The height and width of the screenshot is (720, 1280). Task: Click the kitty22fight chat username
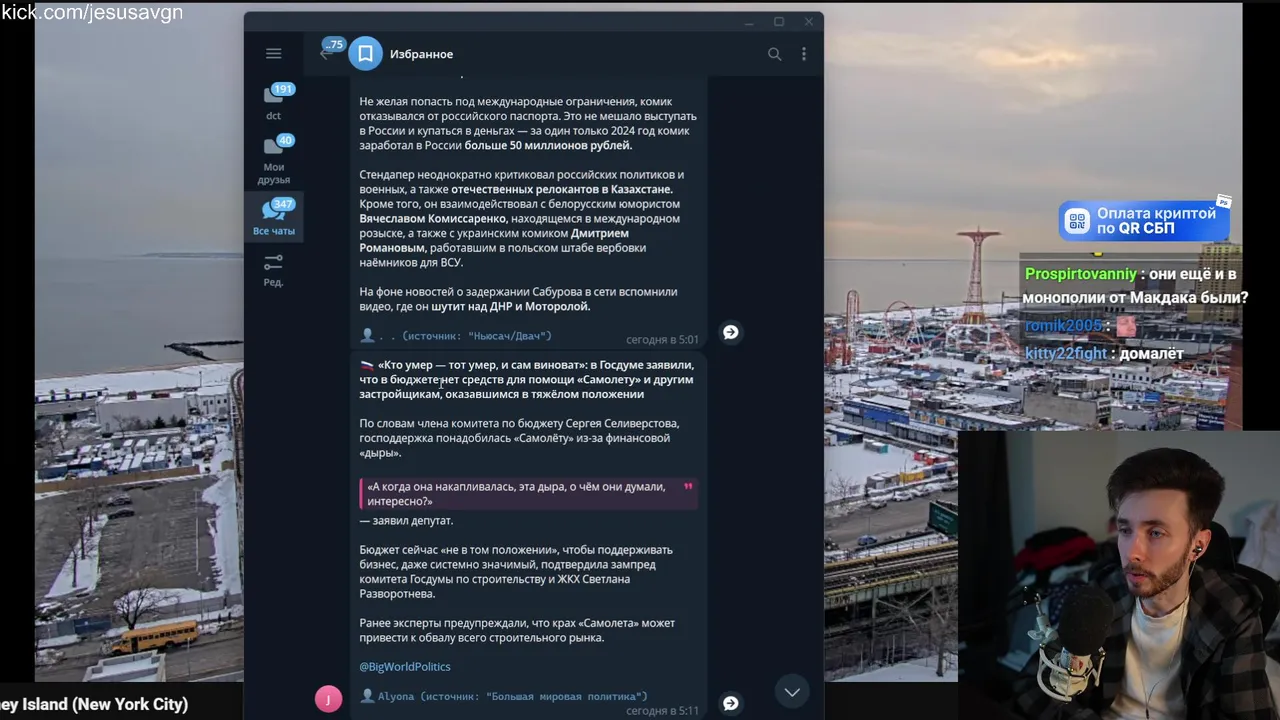click(1065, 353)
